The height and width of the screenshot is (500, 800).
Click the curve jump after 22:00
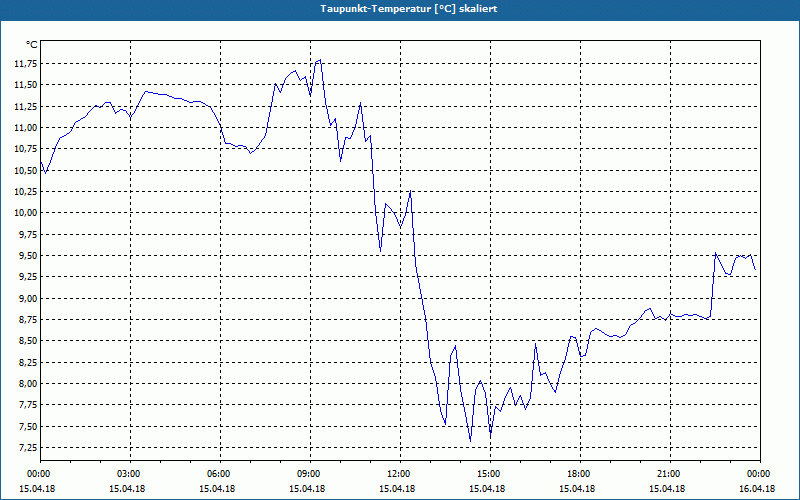pyautogui.click(x=713, y=284)
